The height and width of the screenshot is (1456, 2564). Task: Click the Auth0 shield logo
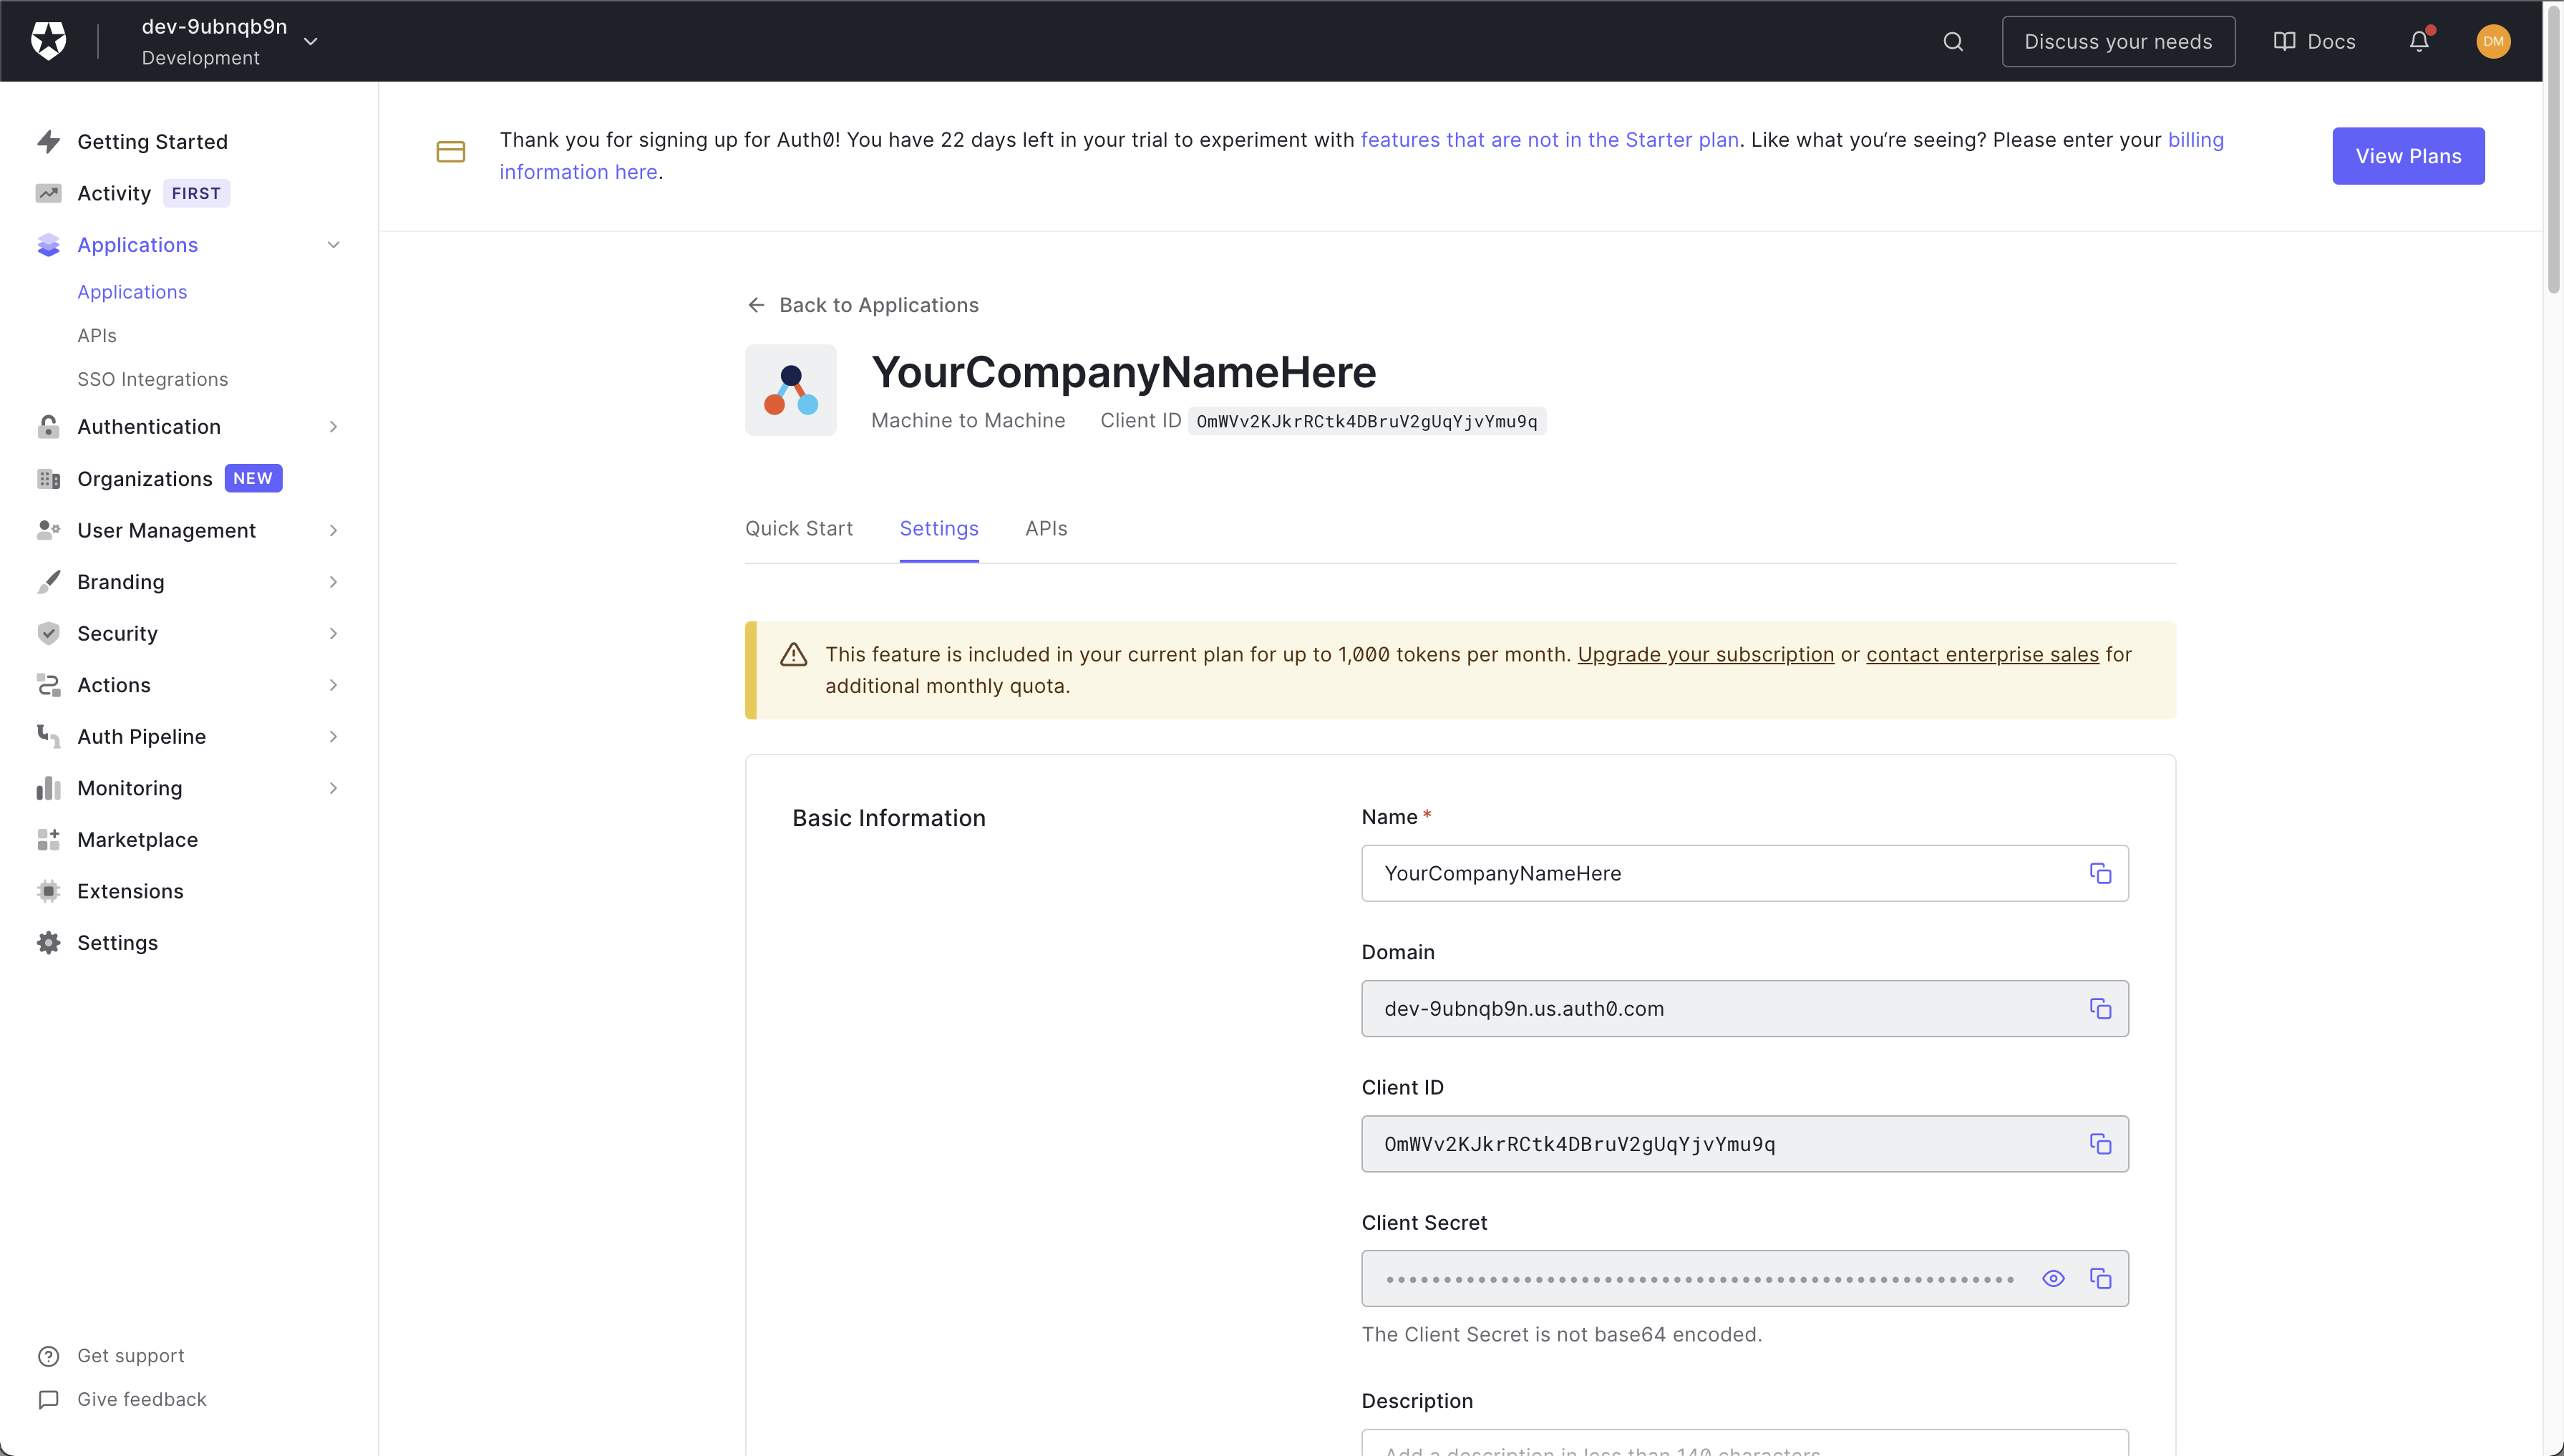coord(48,41)
